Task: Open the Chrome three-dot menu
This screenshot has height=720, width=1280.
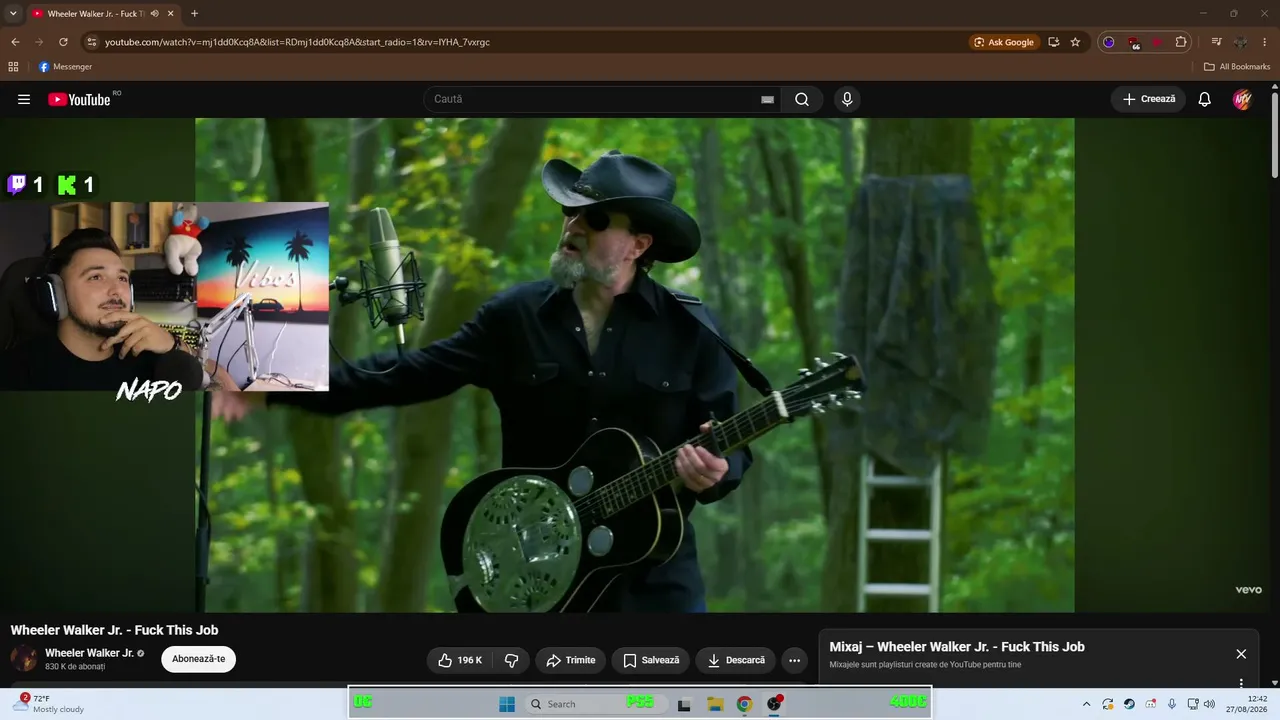Action: [x=1265, y=42]
